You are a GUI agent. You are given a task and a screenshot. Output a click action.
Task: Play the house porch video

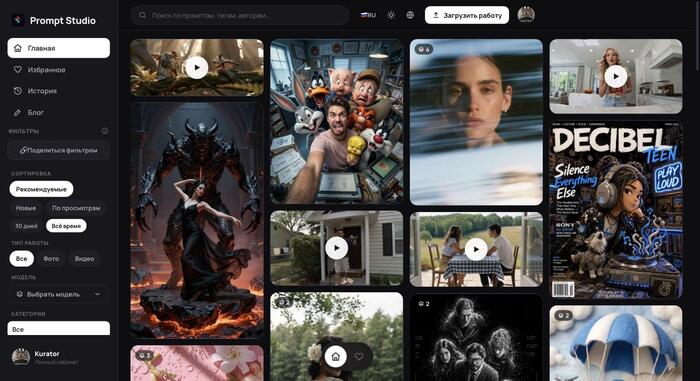[337, 248]
